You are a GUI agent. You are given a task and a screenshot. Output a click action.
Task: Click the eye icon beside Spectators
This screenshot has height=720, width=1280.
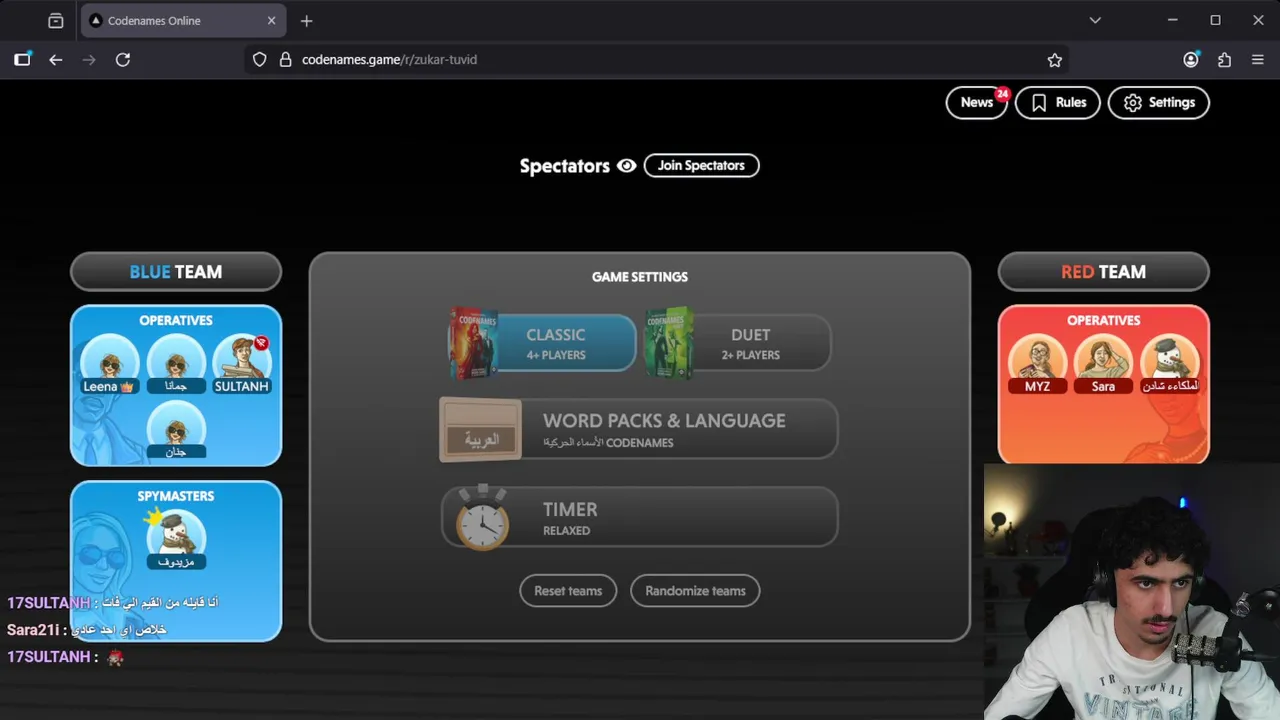point(626,166)
